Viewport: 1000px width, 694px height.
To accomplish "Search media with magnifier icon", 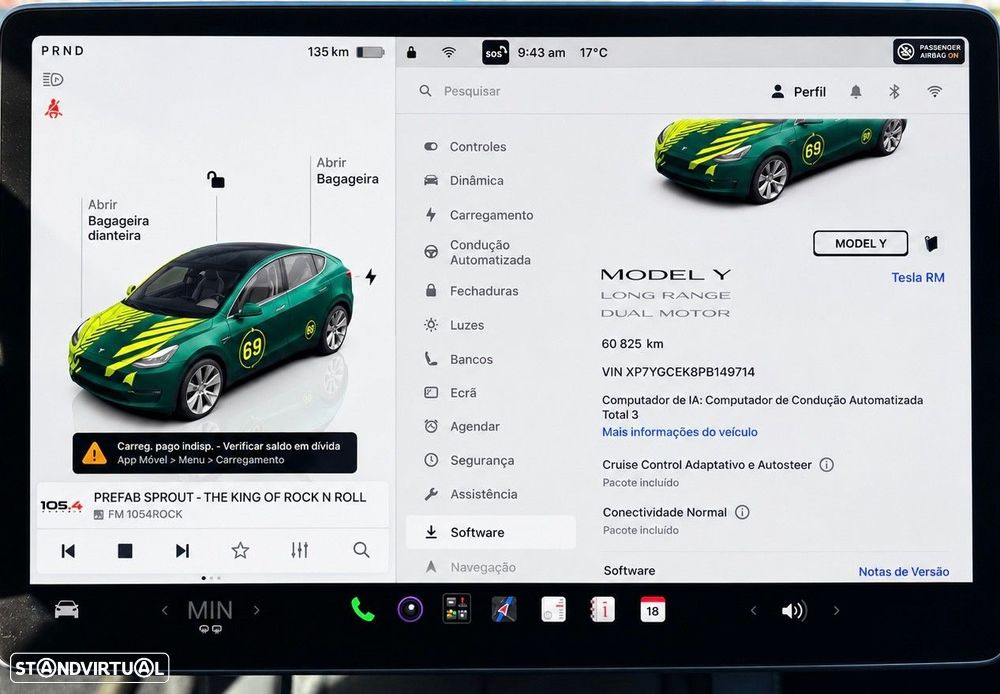I will (361, 550).
